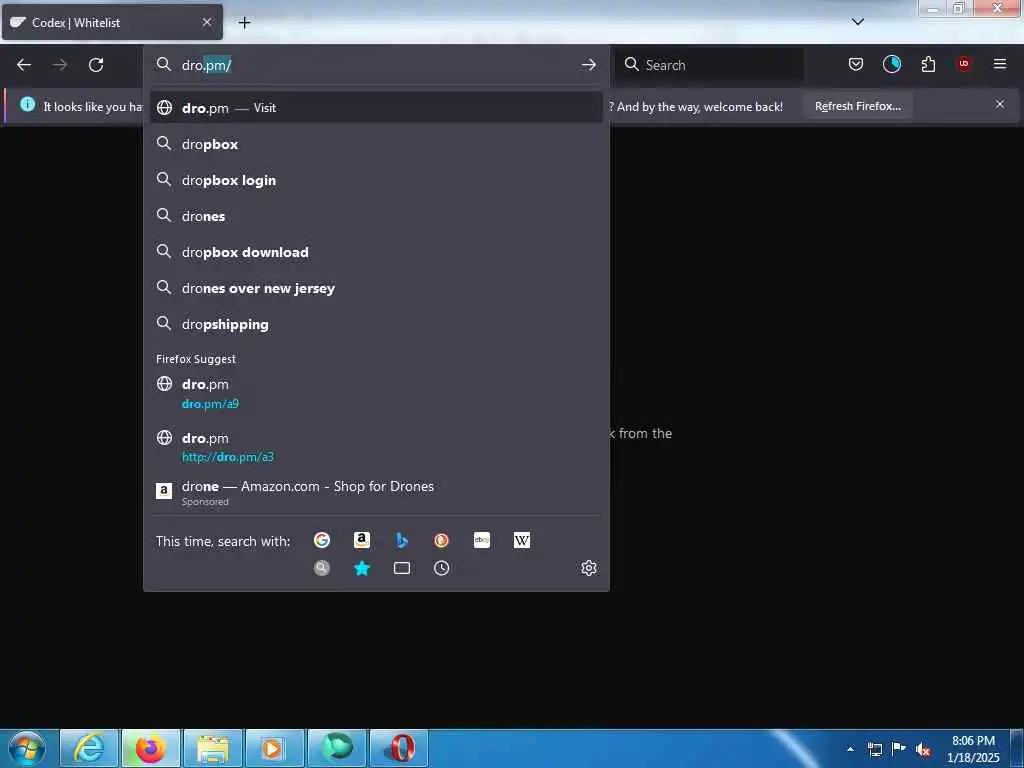Search this time with eBay
The width and height of the screenshot is (1024, 768).
point(482,540)
